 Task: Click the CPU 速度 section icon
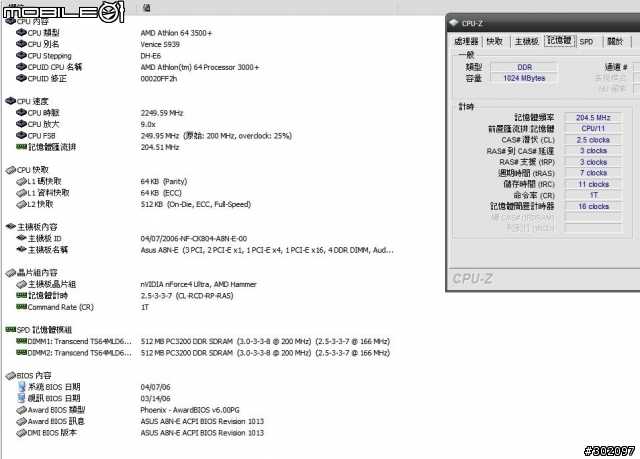point(11,101)
